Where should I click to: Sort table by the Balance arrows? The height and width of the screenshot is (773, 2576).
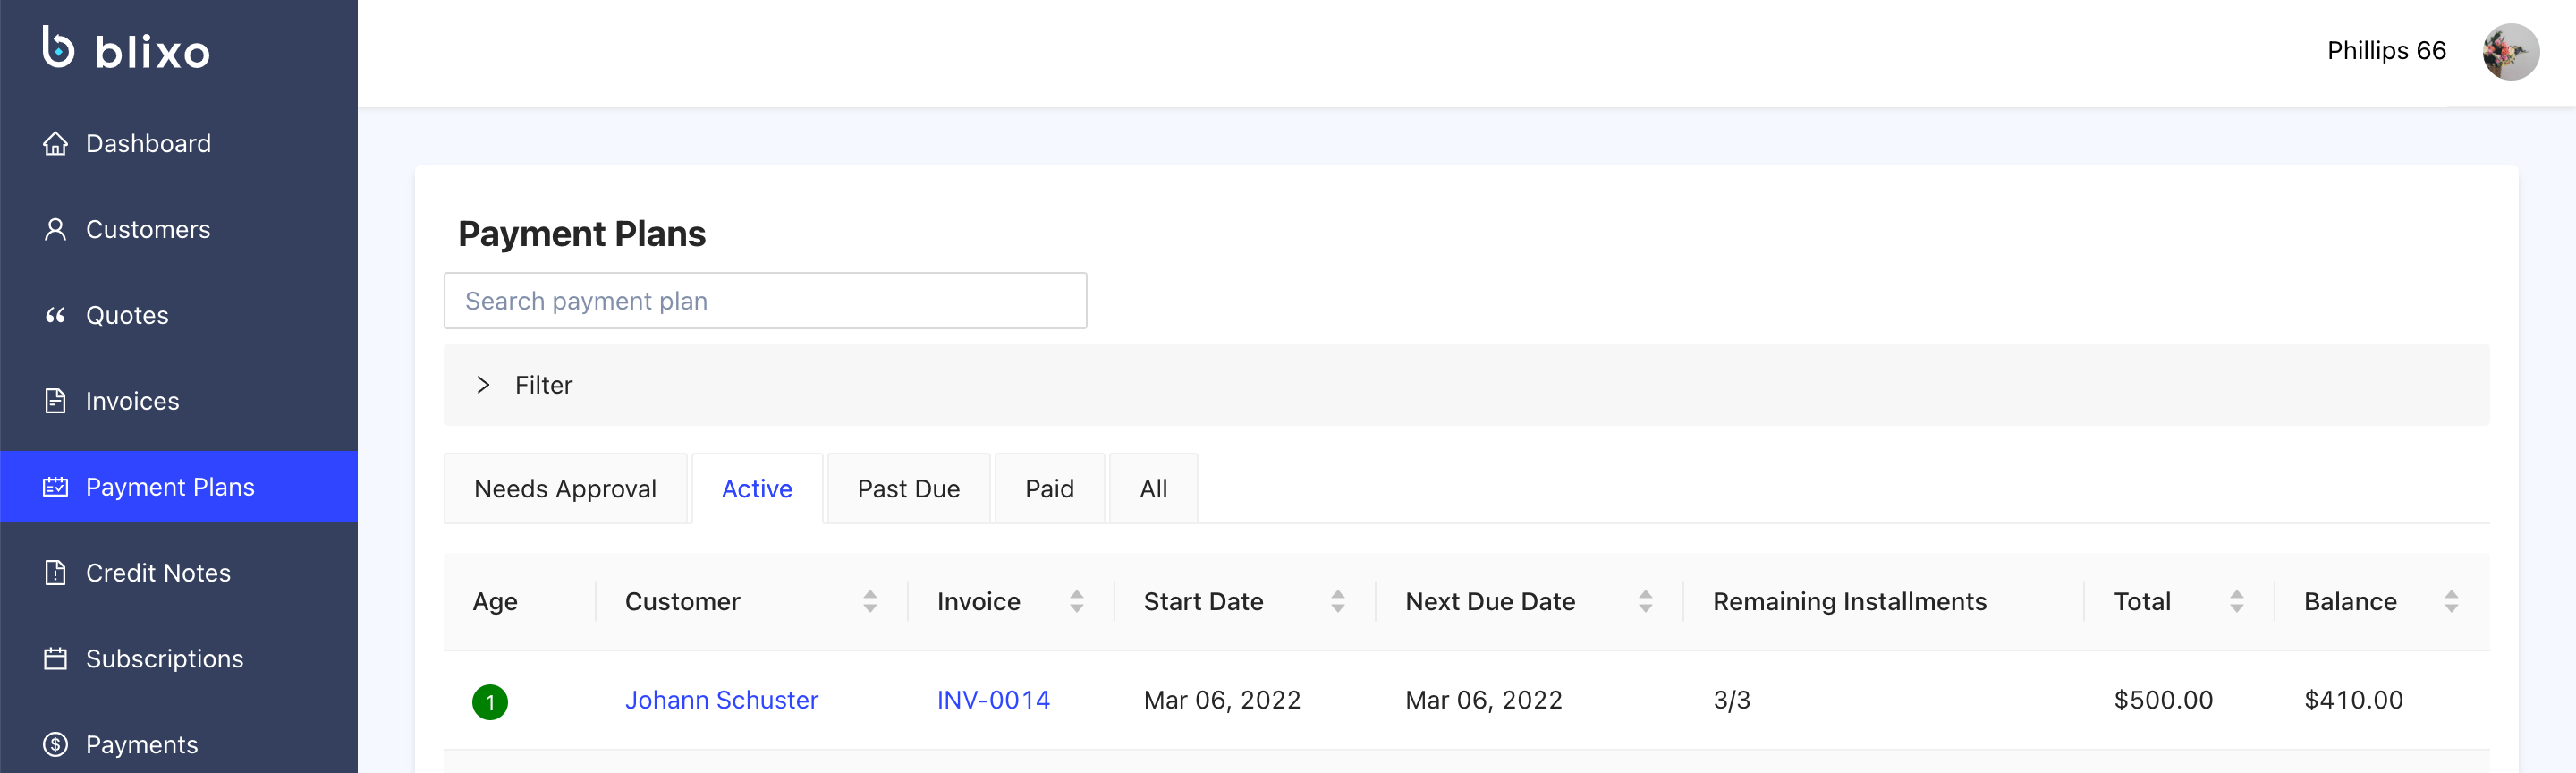click(x=2450, y=602)
